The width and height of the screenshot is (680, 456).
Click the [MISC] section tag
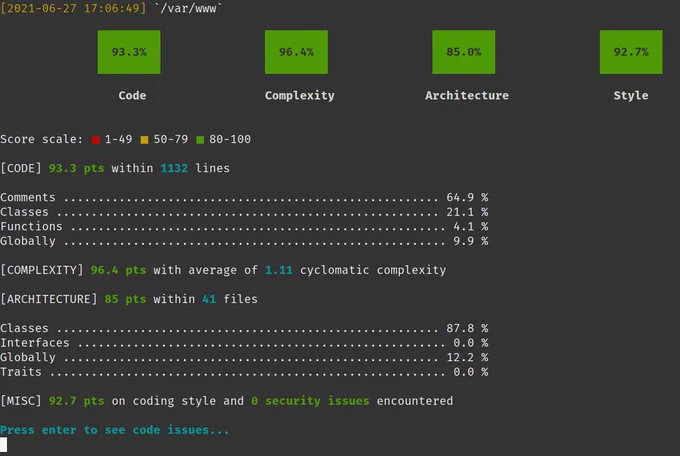[x=21, y=401]
